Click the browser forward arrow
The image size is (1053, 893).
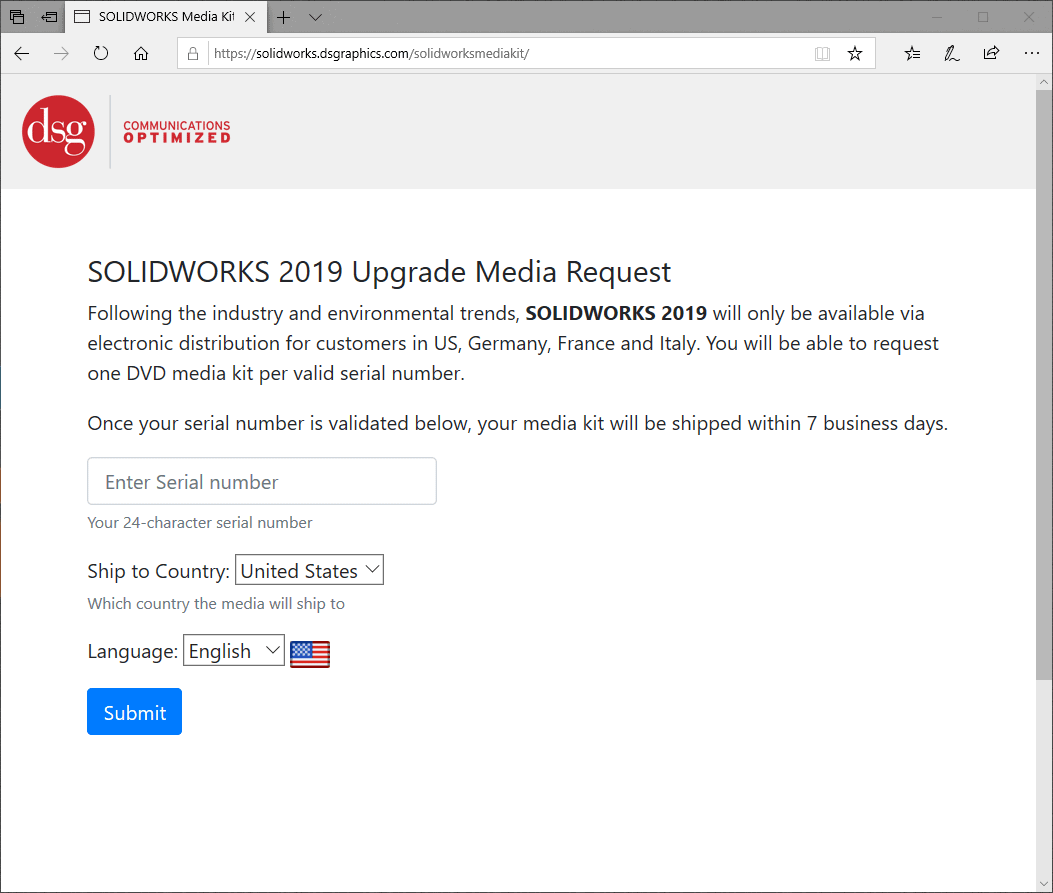[x=61, y=54]
